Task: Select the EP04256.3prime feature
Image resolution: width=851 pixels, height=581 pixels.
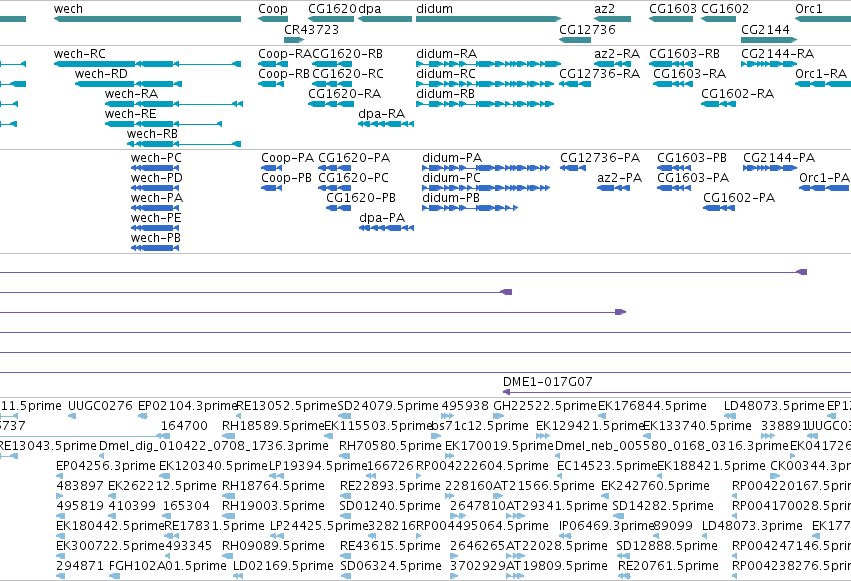Action: [x=60, y=477]
